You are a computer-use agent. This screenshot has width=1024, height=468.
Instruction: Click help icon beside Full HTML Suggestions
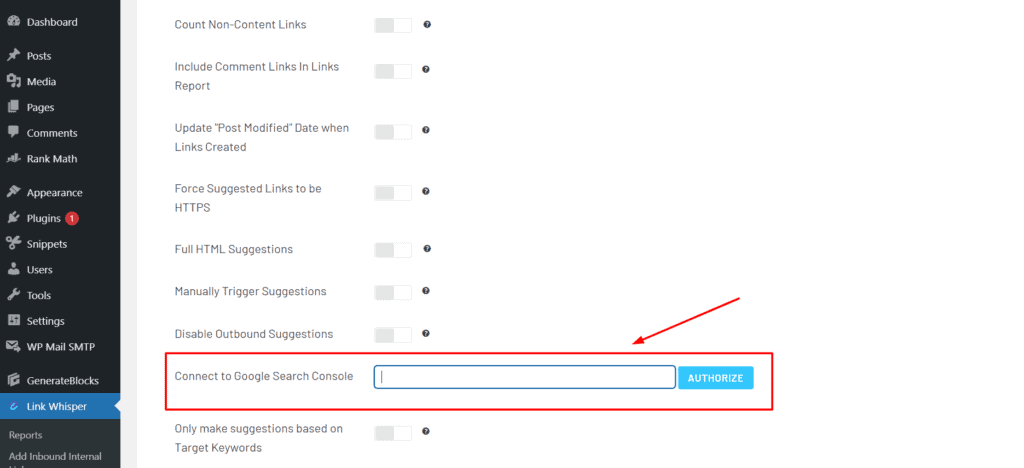coord(427,249)
